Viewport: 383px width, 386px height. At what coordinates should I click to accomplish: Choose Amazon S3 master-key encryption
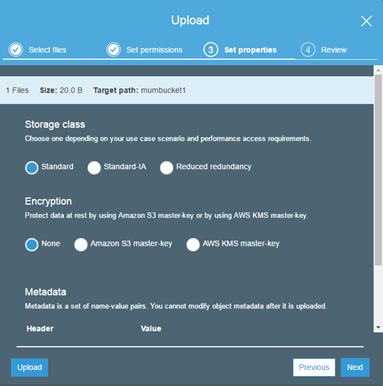click(81, 244)
